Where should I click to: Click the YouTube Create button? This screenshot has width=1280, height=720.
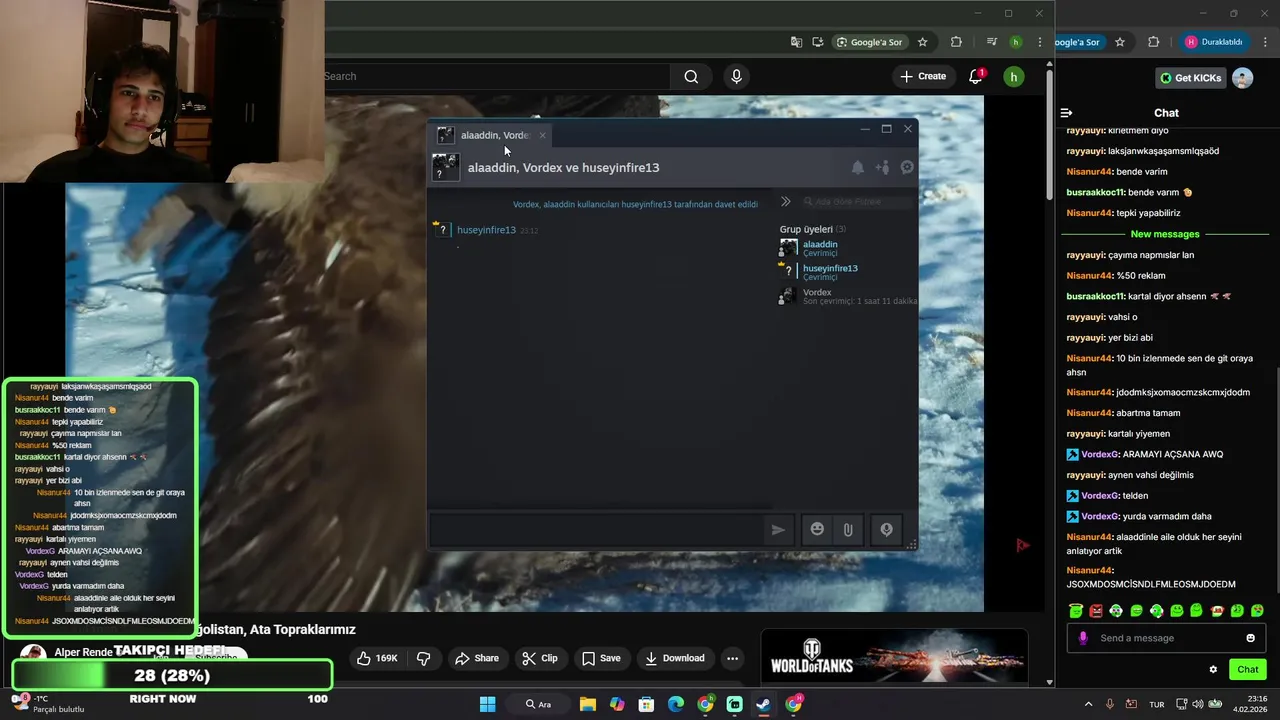(x=922, y=76)
